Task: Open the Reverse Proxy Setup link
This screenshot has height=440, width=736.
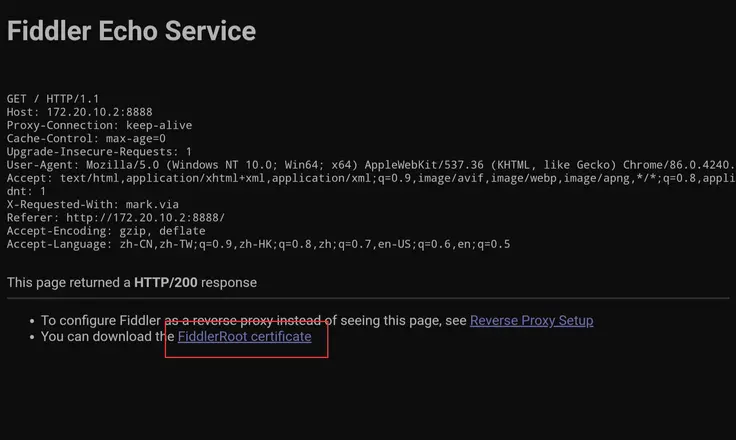Action: [531, 320]
